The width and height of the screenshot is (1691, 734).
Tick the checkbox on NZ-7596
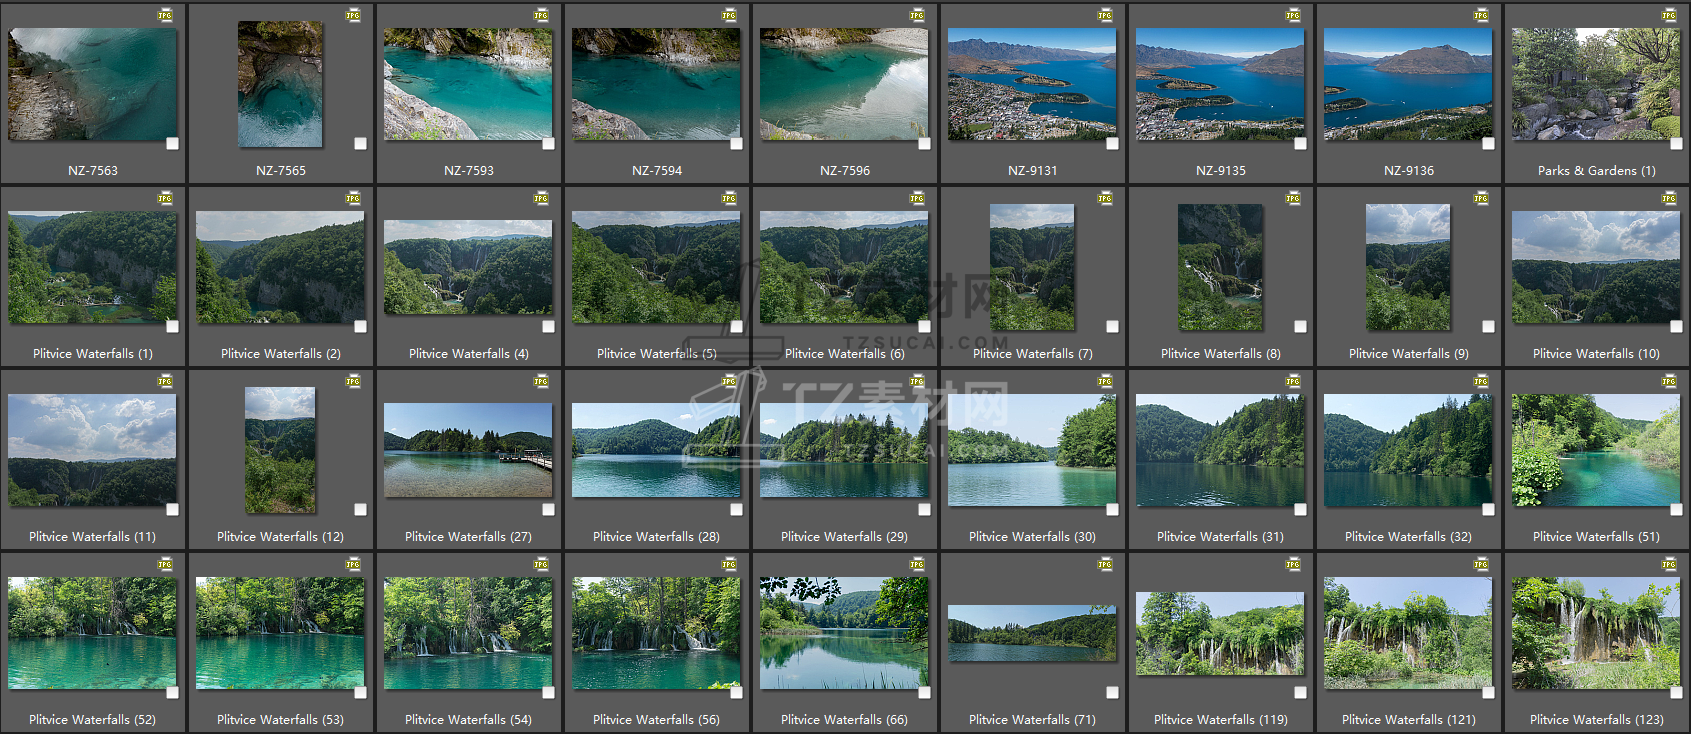tap(924, 143)
